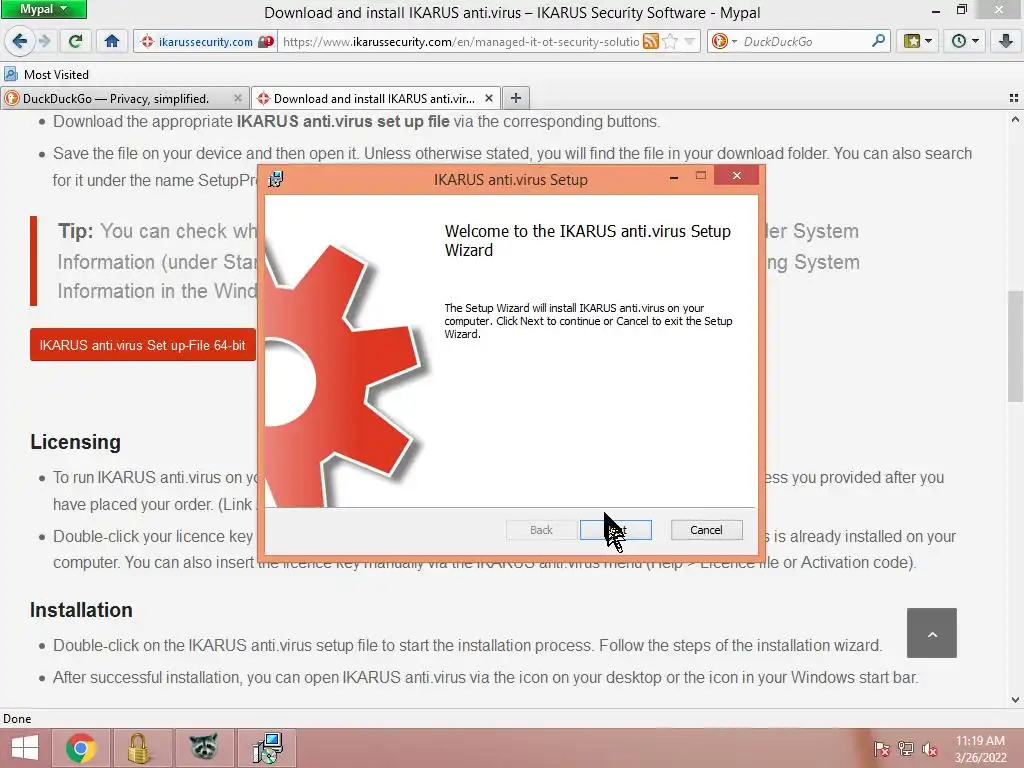This screenshot has width=1024, height=768.
Task: Open the tab groups grid icon
Action: coord(1014,98)
